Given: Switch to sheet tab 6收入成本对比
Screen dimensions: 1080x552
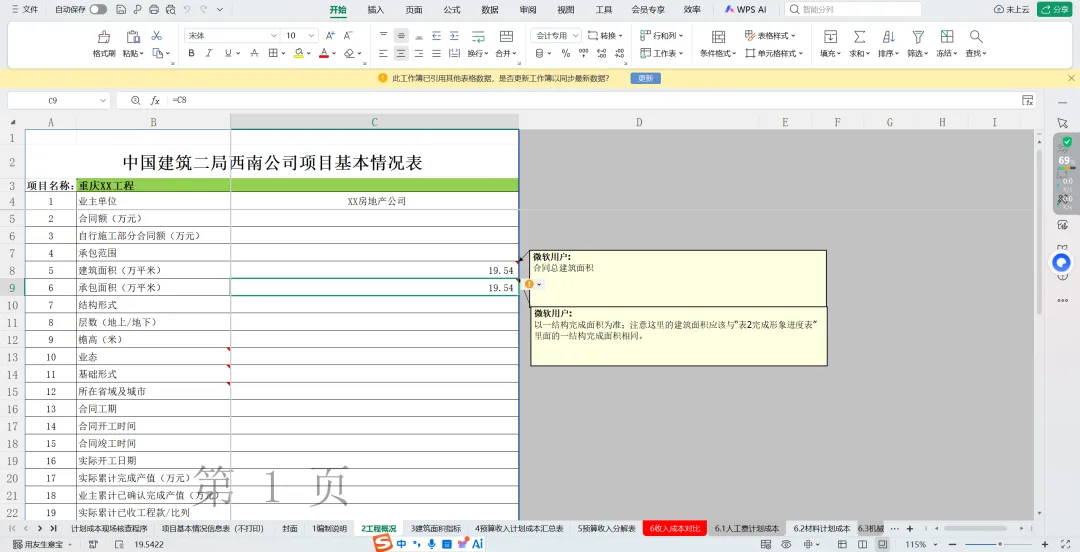Looking at the screenshot, I should [674, 529].
